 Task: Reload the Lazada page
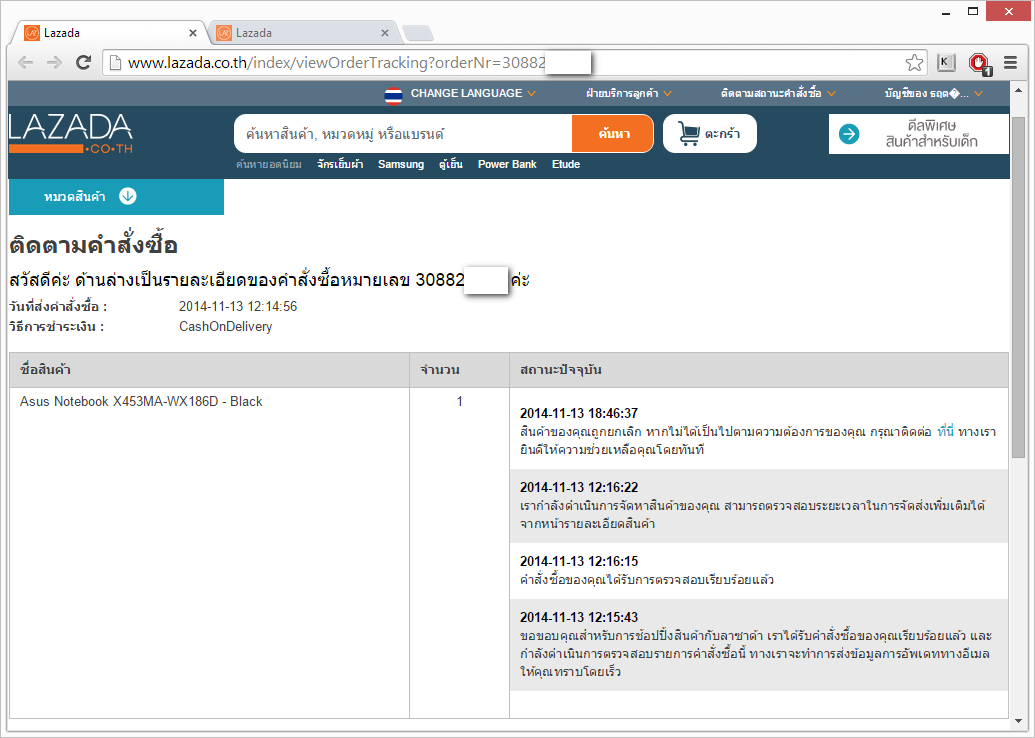tap(83, 63)
